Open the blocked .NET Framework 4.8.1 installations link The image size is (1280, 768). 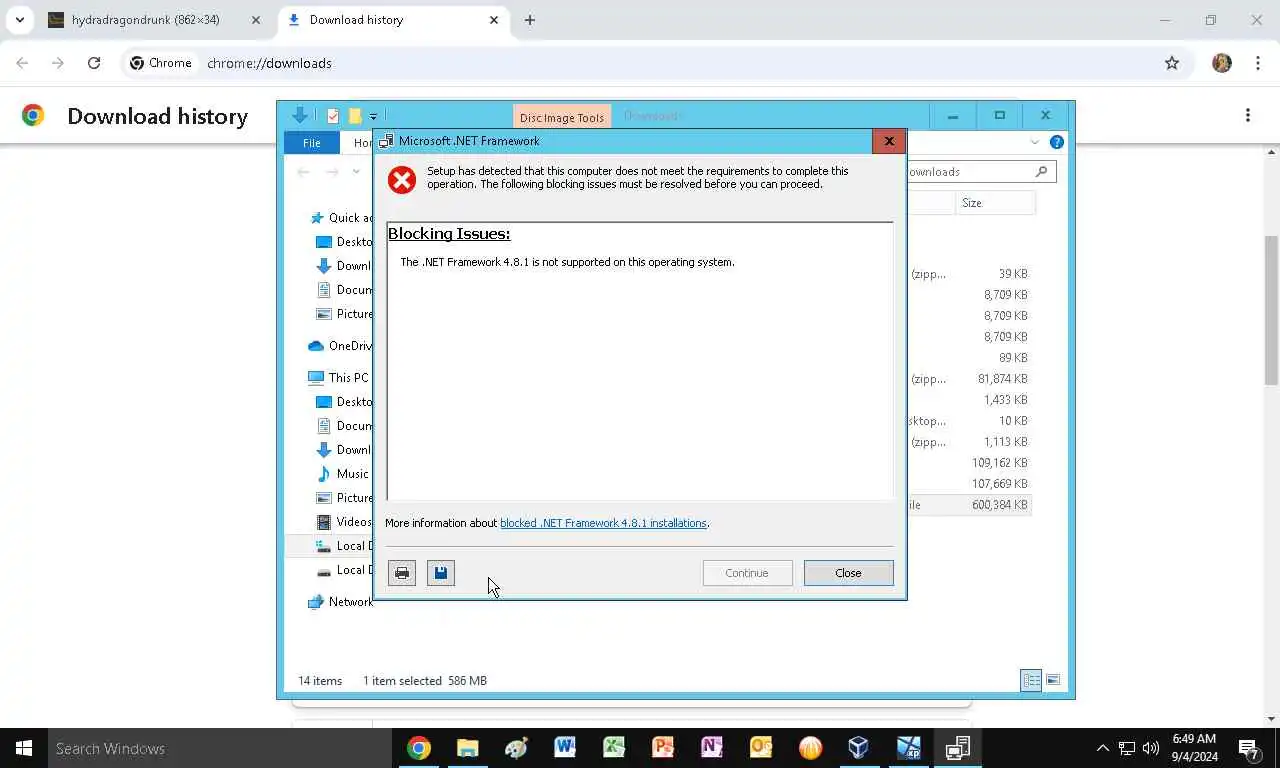(x=603, y=523)
